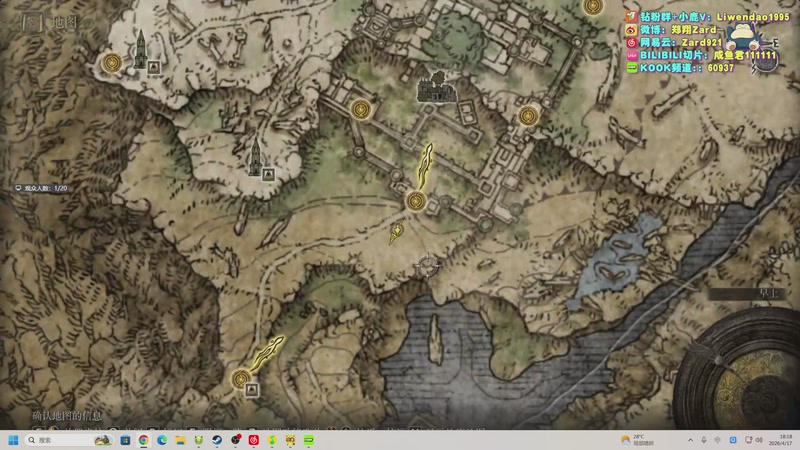Click grace marker inside castle's left courtyard

click(361, 109)
